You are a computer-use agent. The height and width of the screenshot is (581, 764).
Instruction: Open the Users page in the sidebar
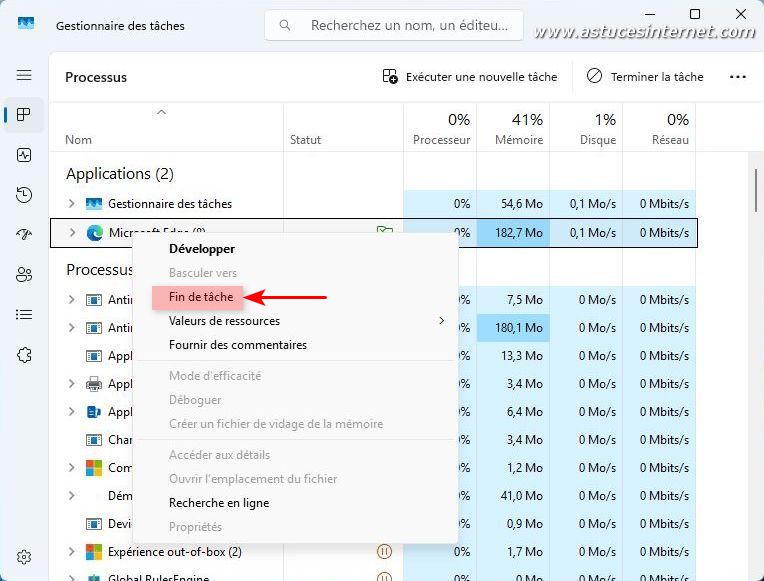tap(24, 275)
